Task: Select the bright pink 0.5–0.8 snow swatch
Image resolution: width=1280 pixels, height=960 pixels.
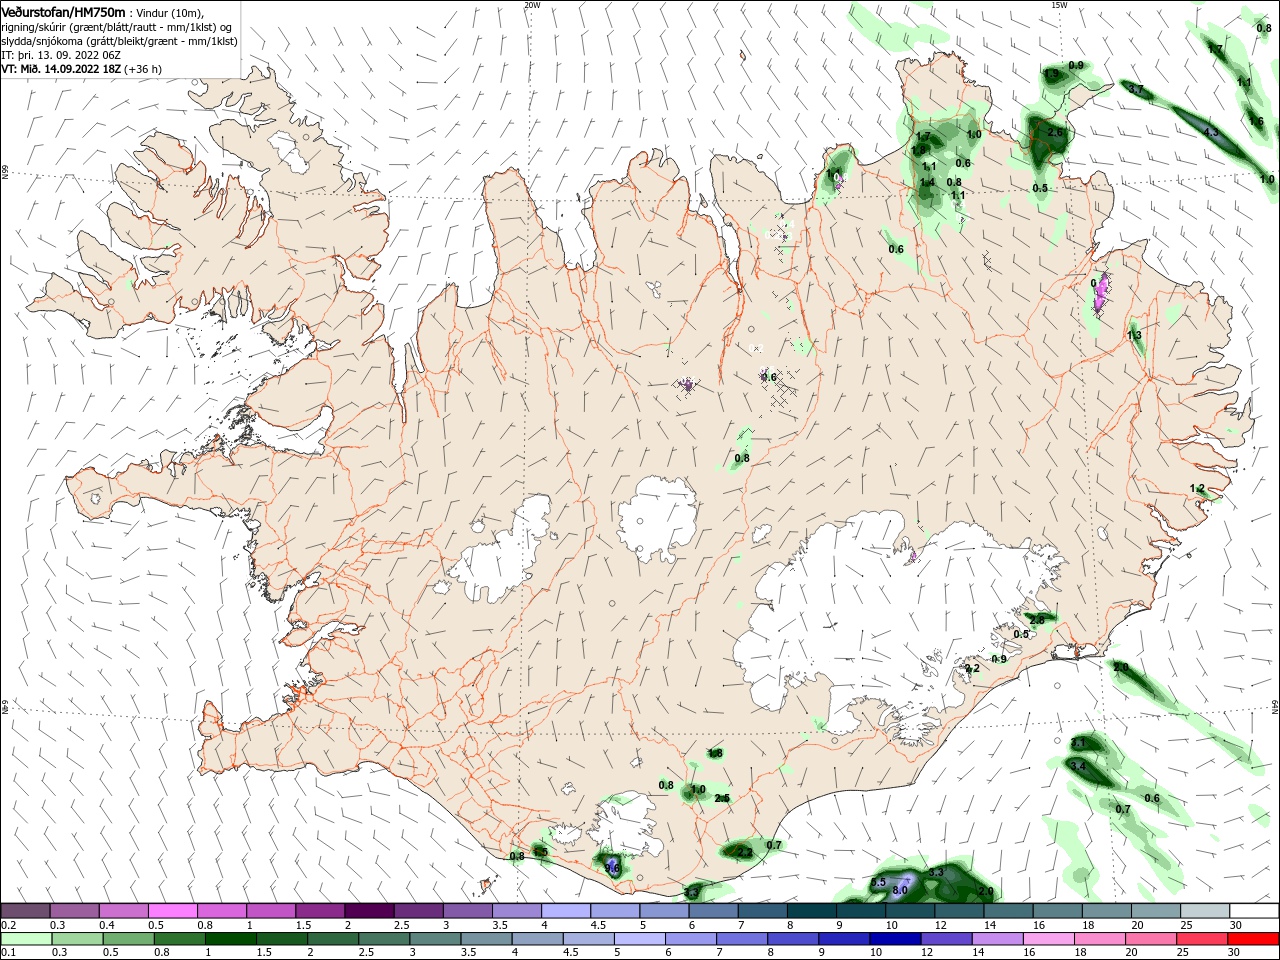Action: [172, 910]
